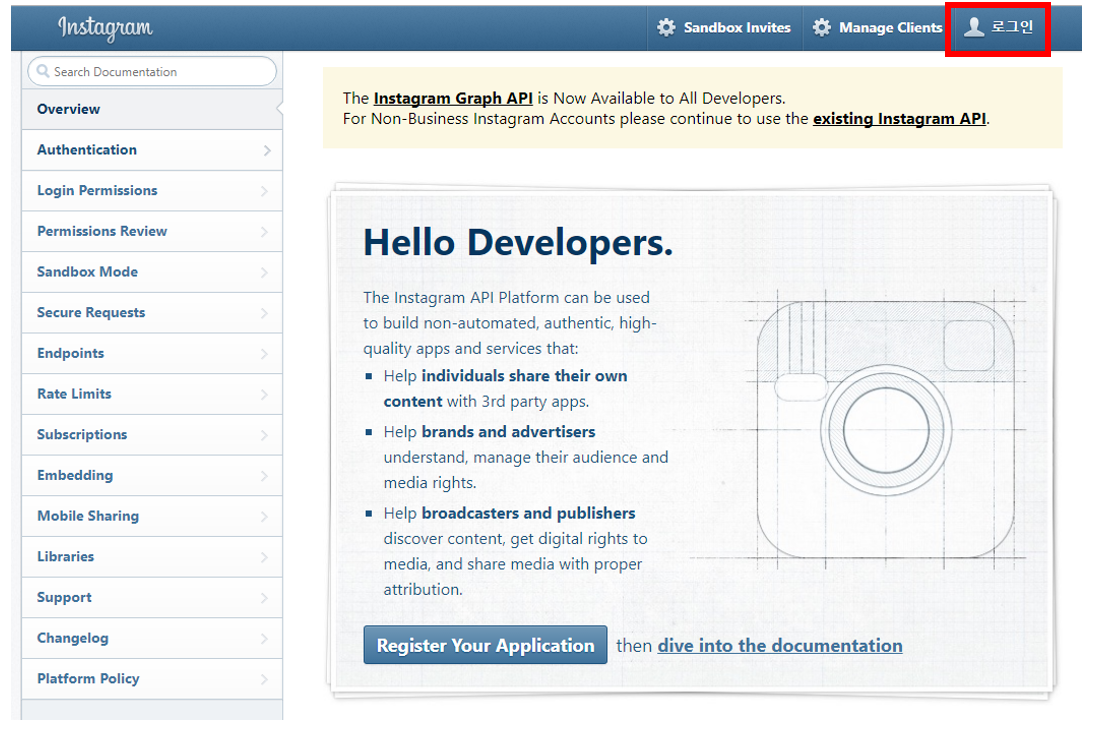Expand the Endpoints chevron arrow

[264, 354]
